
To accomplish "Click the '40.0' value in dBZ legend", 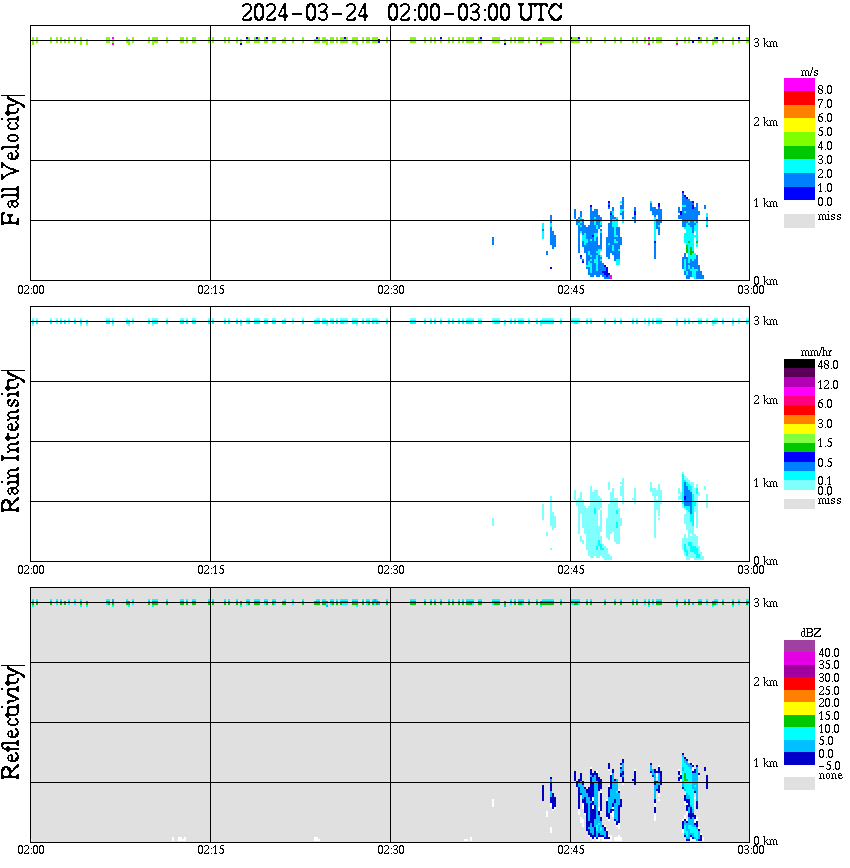I will (x=829, y=653).
